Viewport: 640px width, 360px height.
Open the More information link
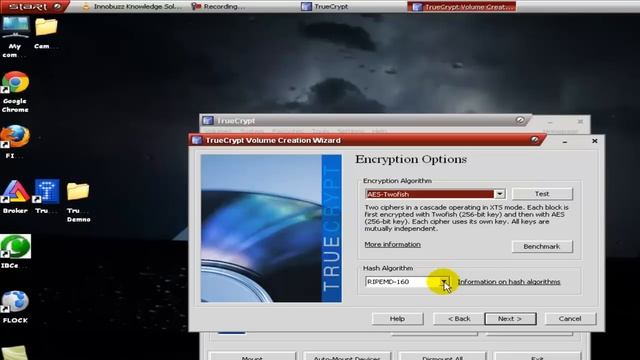pyautogui.click(x=392, y=244)
